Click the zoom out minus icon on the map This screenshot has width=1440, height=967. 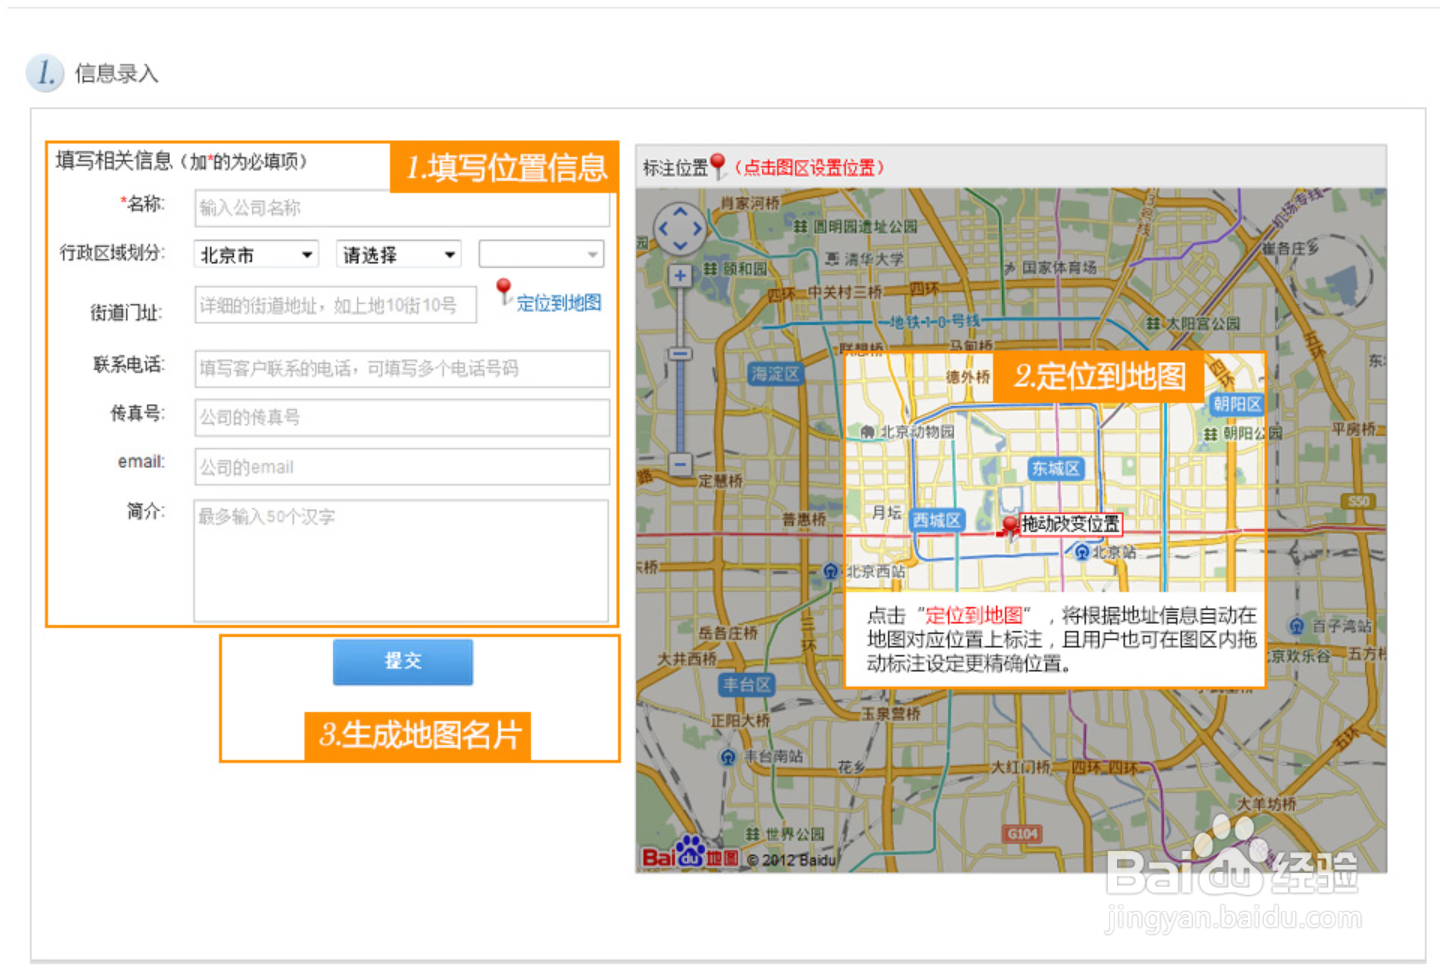point(680,463)
